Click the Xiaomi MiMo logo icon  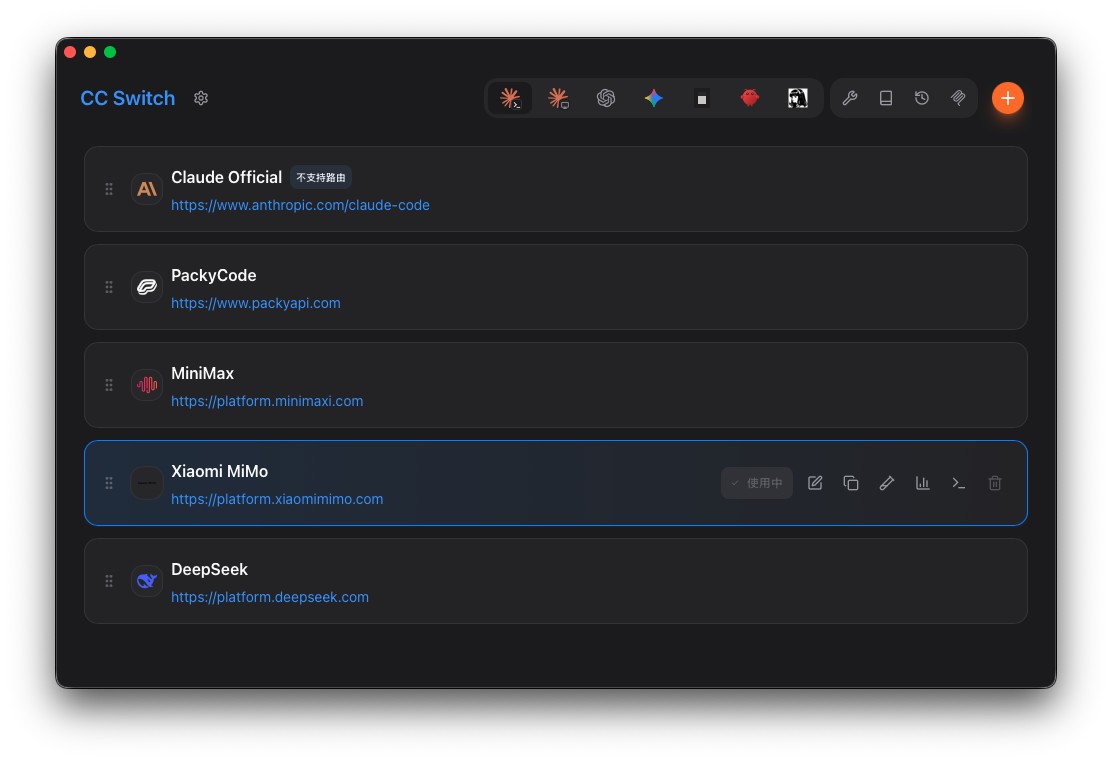coord(147,483)
